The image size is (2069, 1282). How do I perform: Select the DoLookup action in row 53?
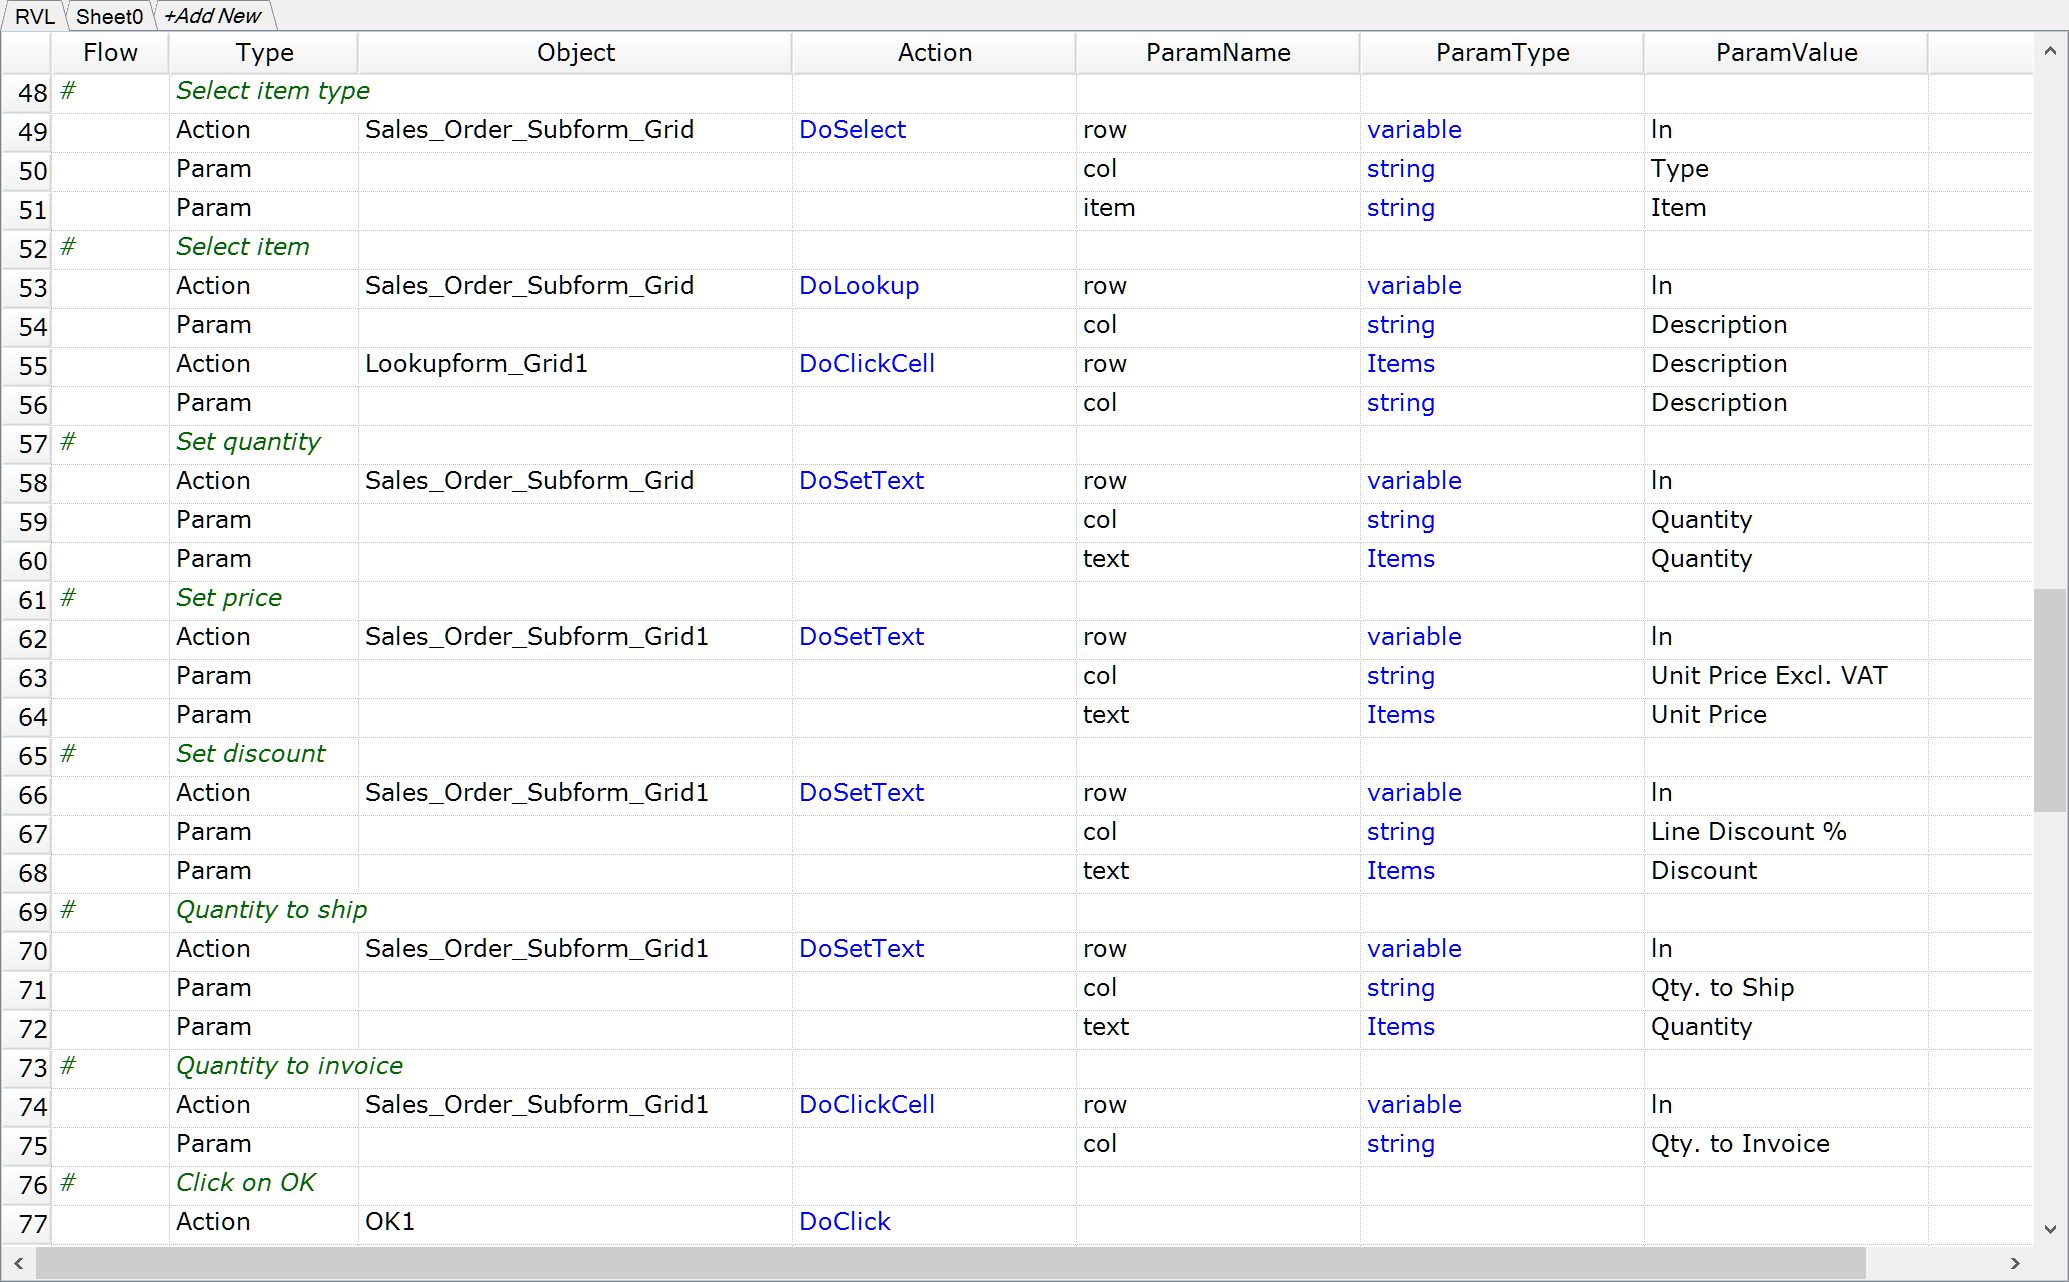coord(859,286)
